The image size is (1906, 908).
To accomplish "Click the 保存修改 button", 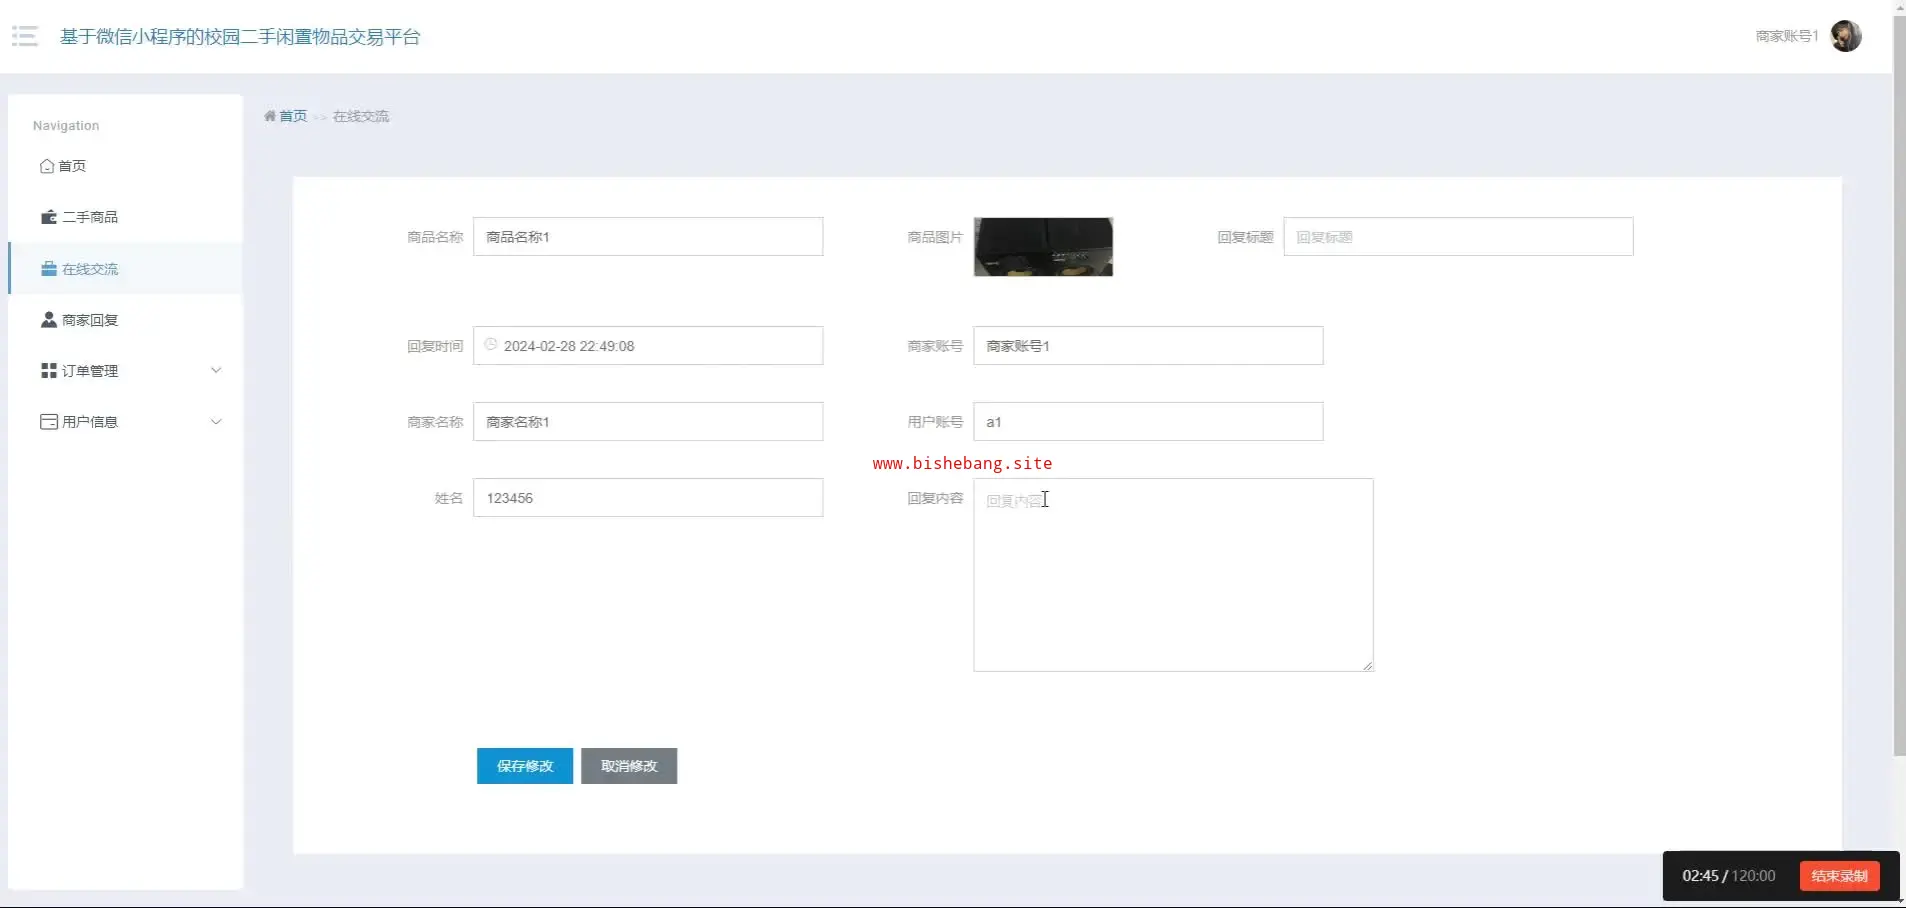I will coord(524,766).
